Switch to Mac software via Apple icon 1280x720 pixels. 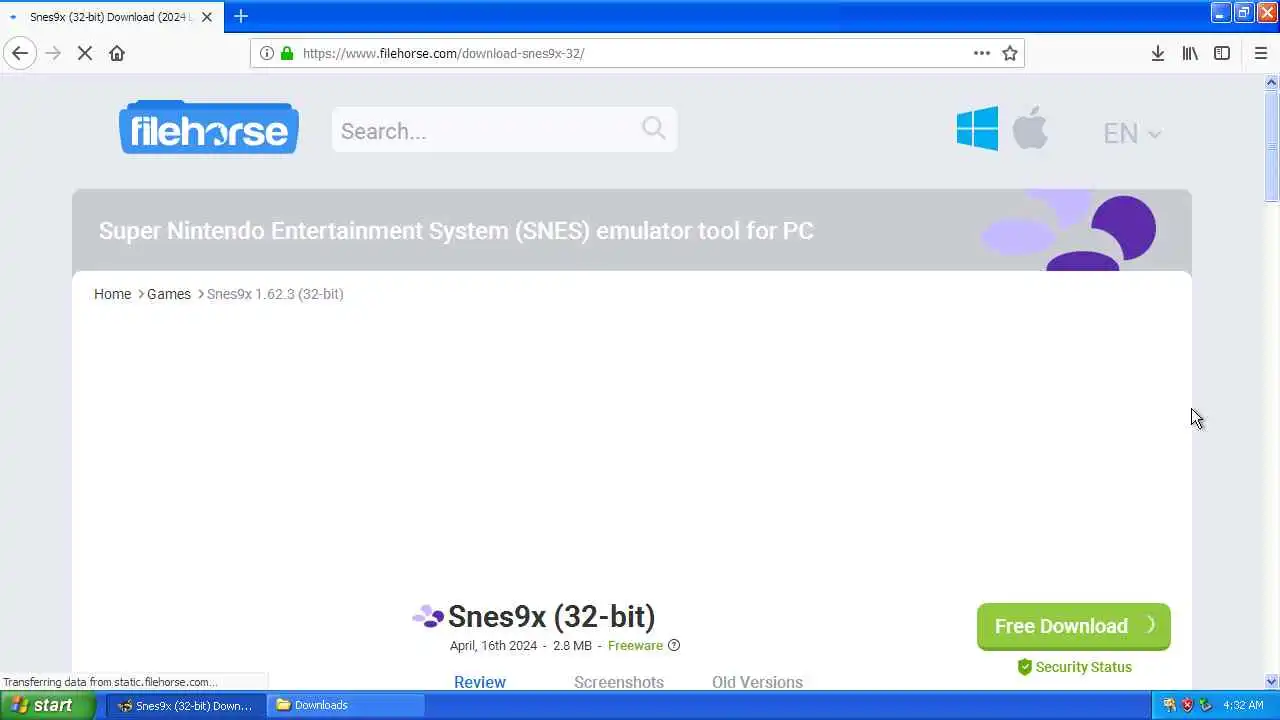click(1030, 127)
